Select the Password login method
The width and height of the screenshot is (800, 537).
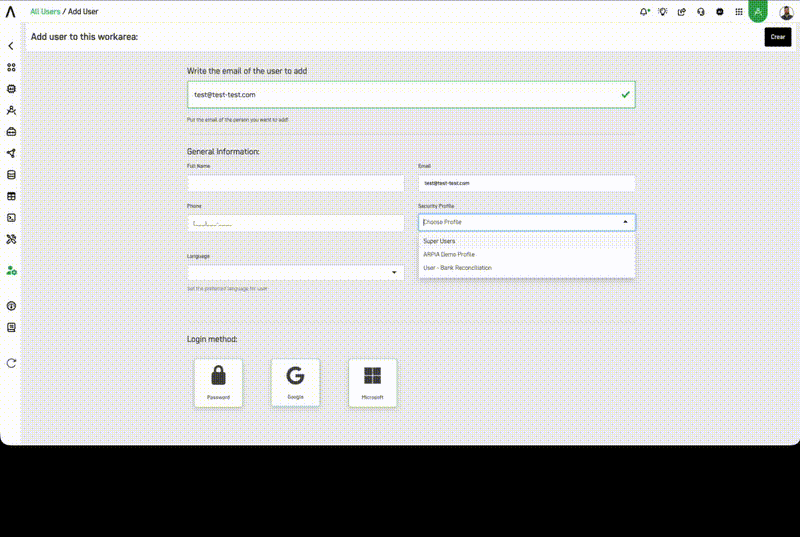point(218,383)
